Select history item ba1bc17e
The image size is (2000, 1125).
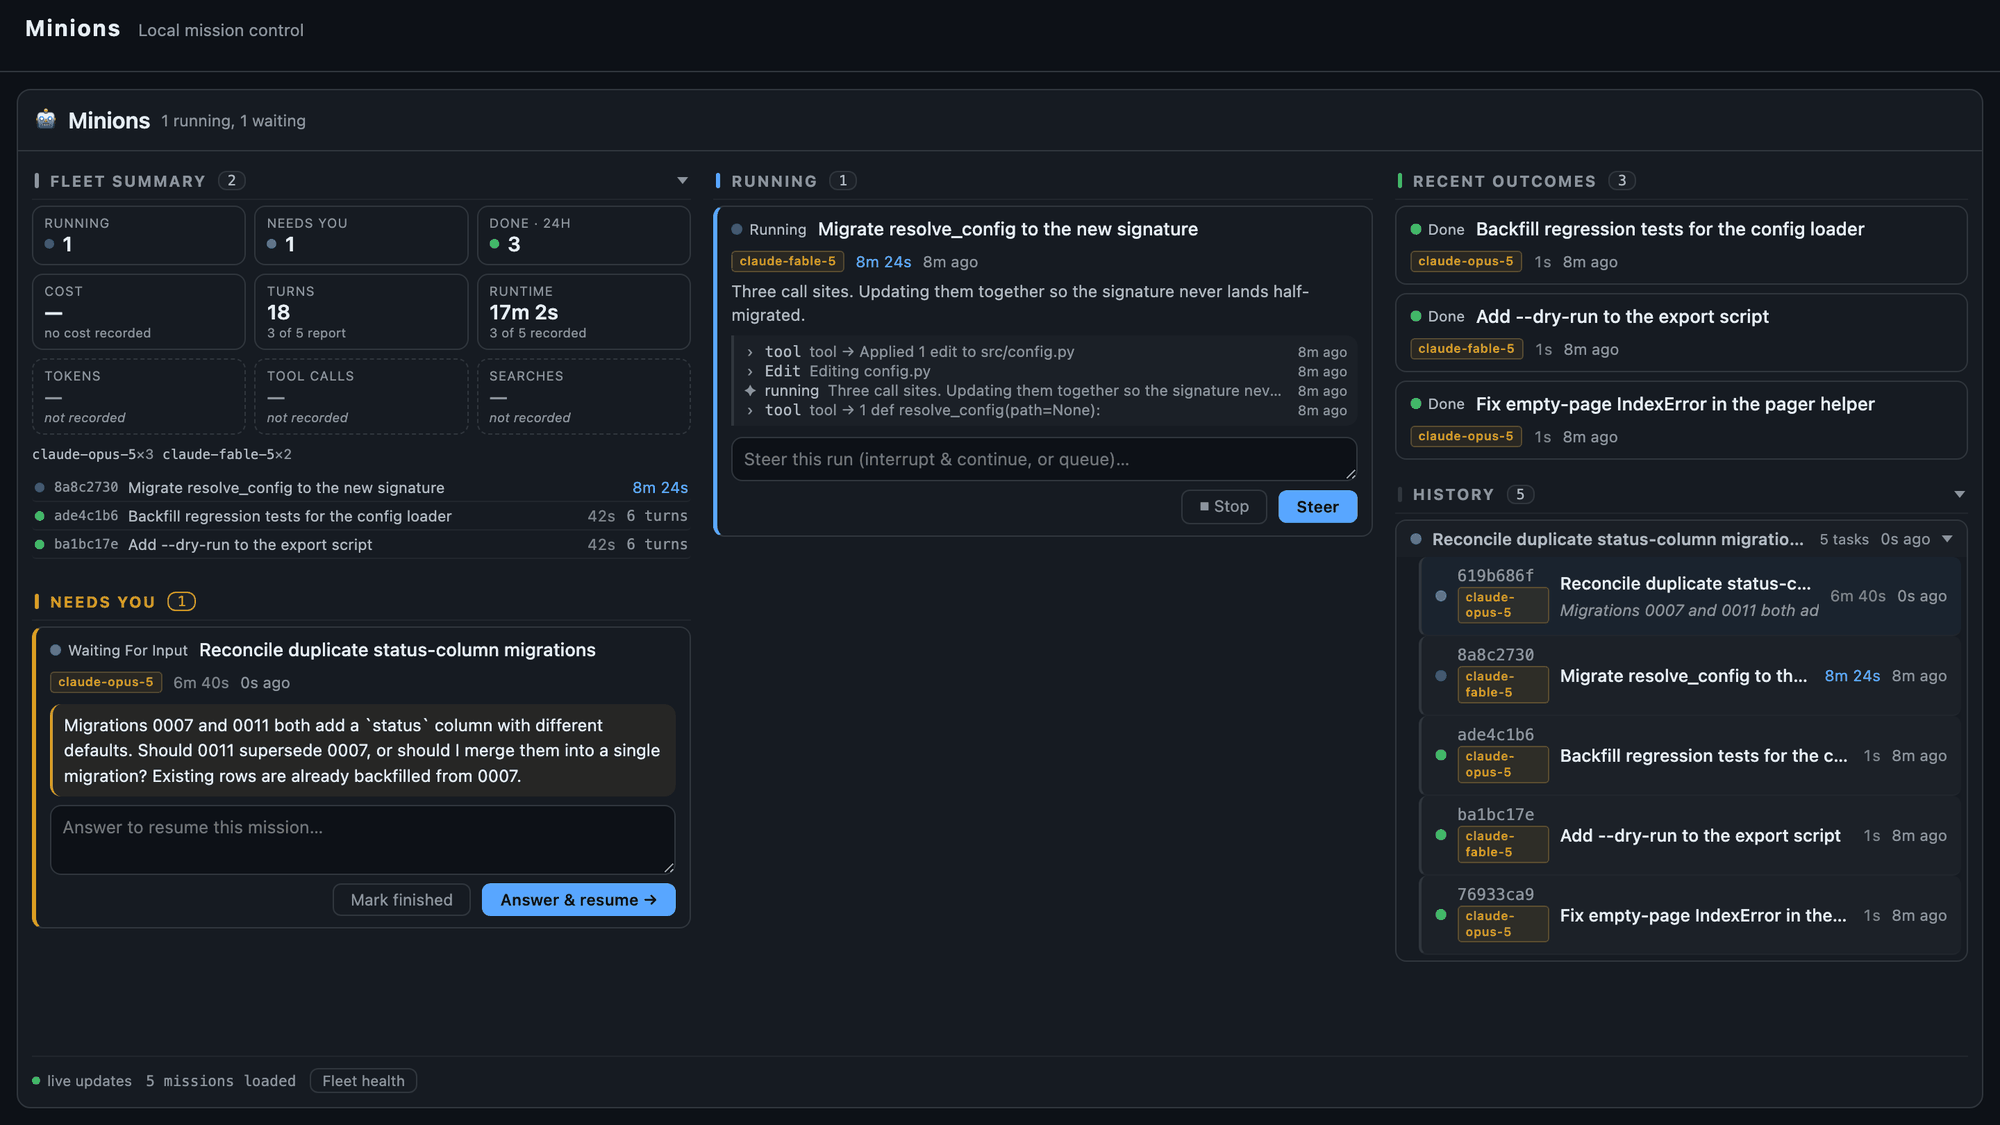1690,836
